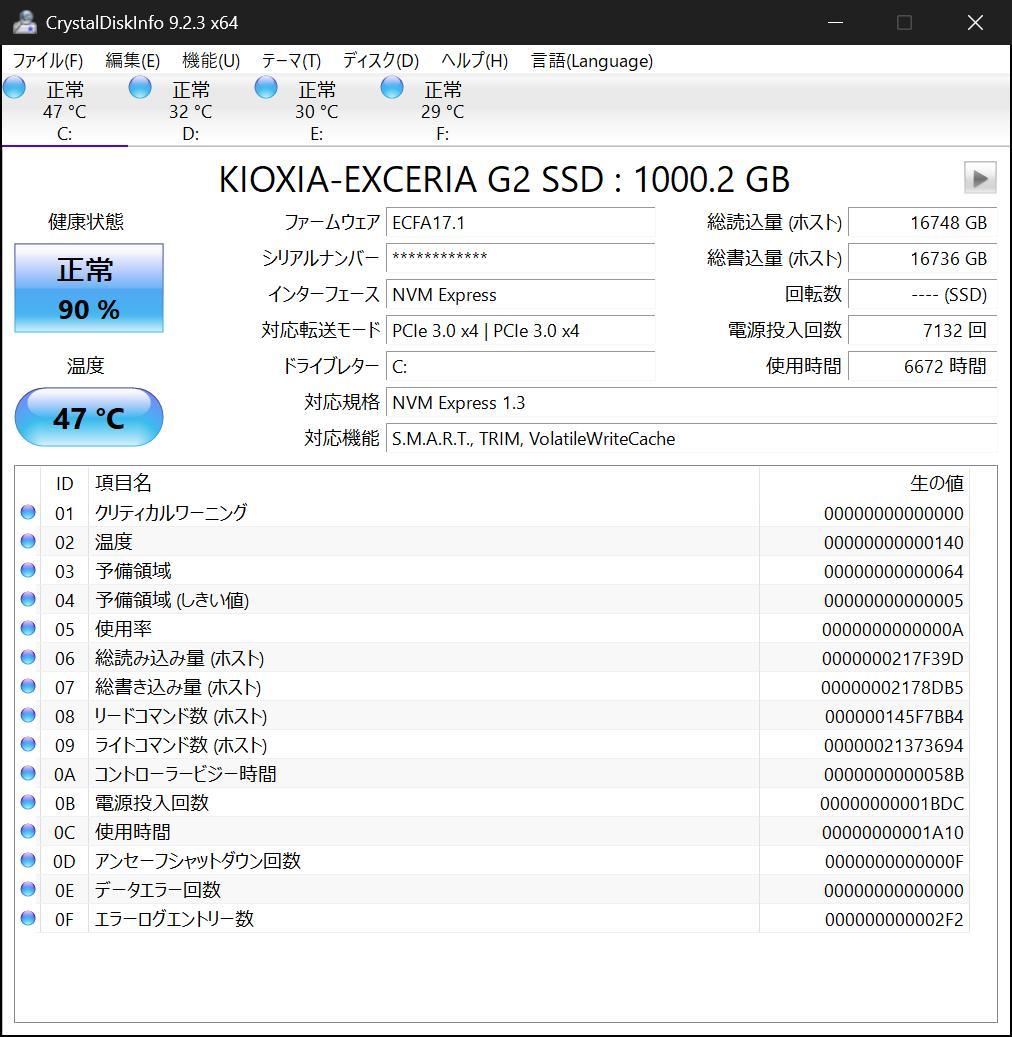Click the blue status dot beside 温度
This screenshot has width=1012, height=1037.
coord(28,541)
